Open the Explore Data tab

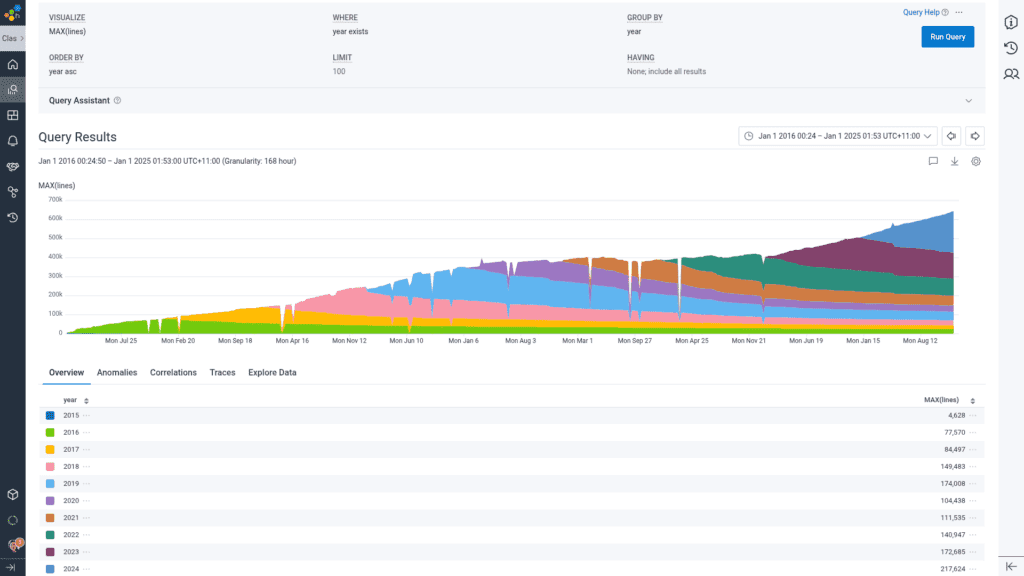pyautogui.click(x=272, y=373)
